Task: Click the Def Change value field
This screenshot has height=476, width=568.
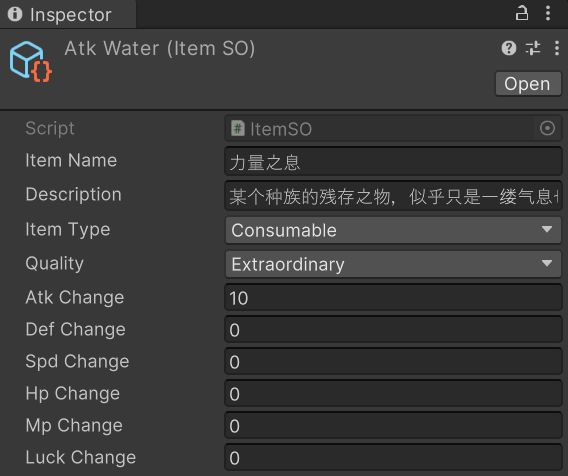Action: point(393,330)
